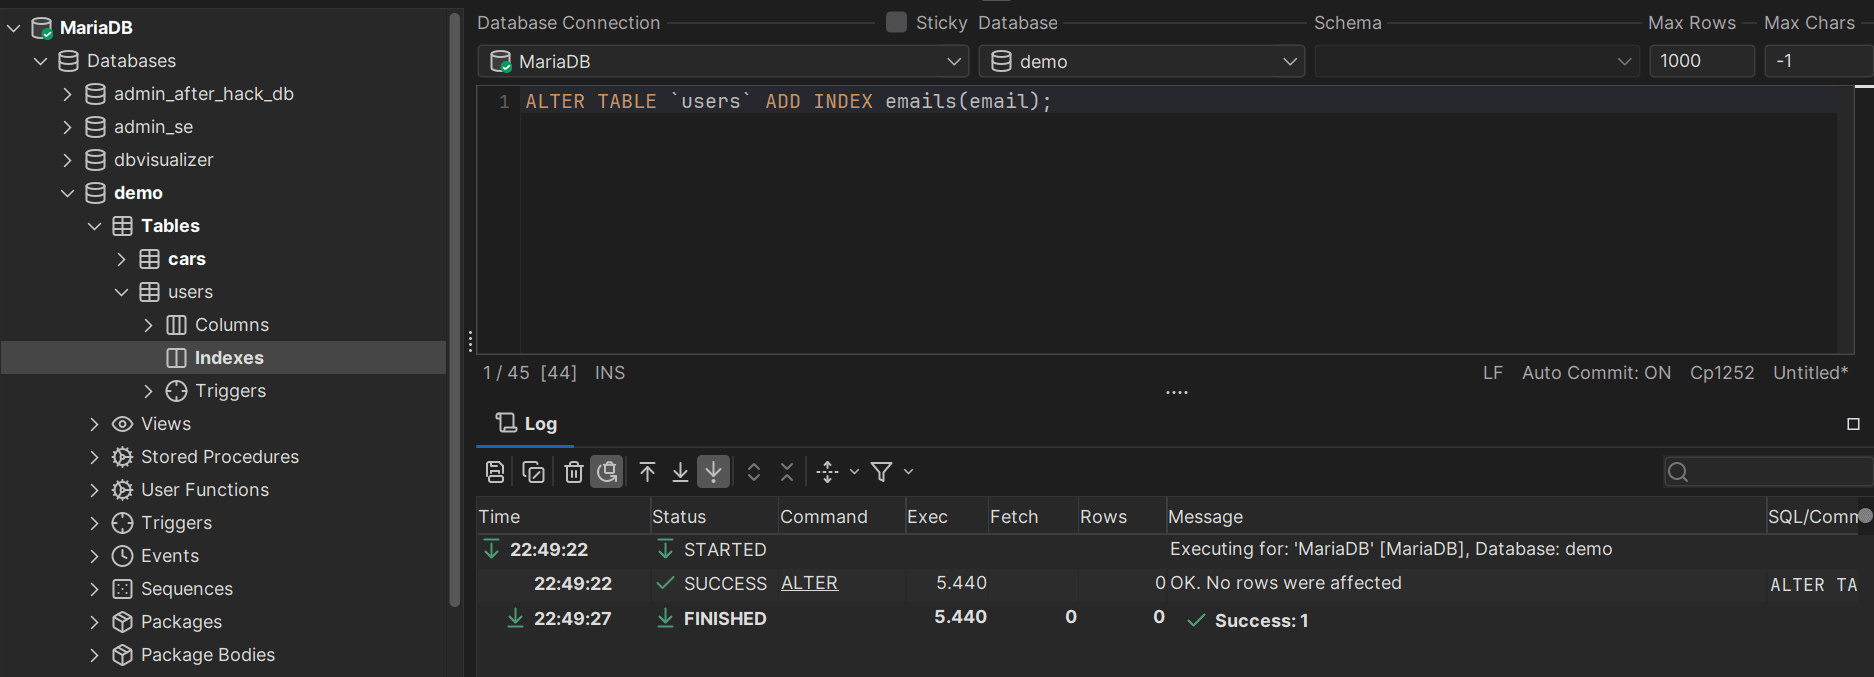Toggle the Sticky checkbox

[x=897, y=22]
